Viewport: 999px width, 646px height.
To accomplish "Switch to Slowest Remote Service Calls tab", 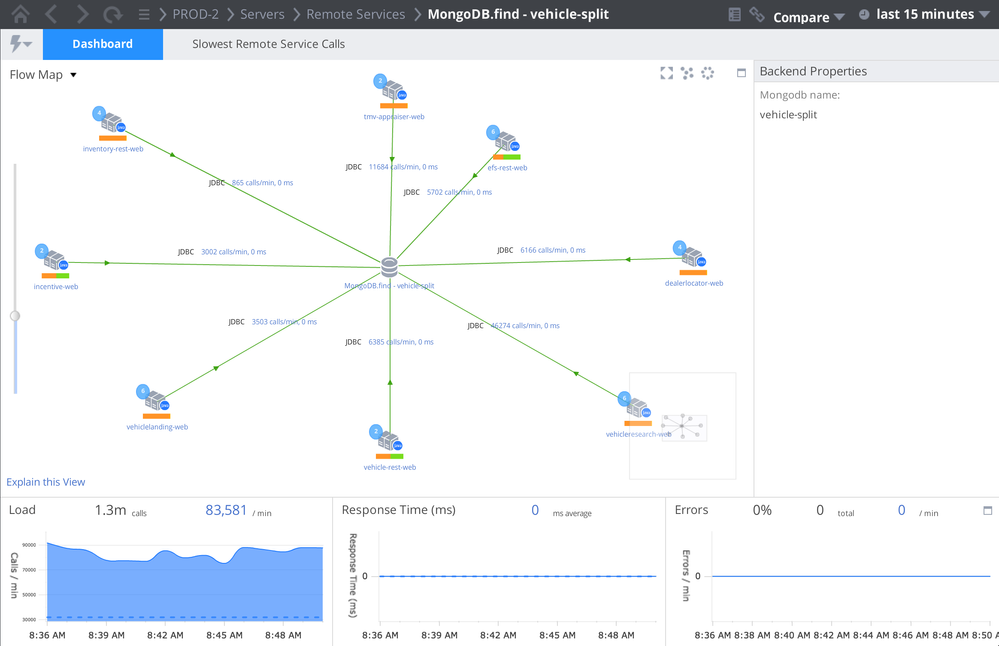I will (x=268, y=44).
